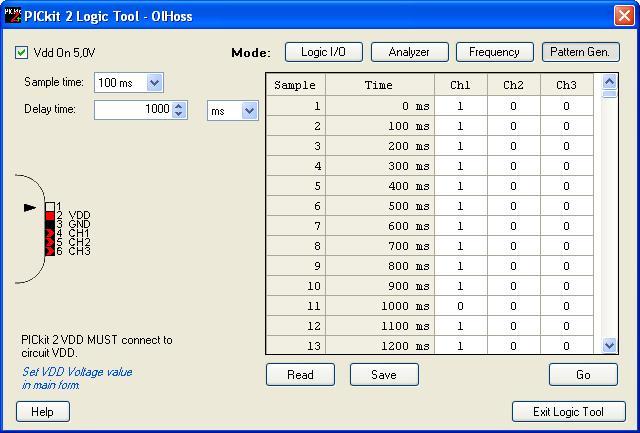Select Pattern Gen. mode

[x=580, y=52]
